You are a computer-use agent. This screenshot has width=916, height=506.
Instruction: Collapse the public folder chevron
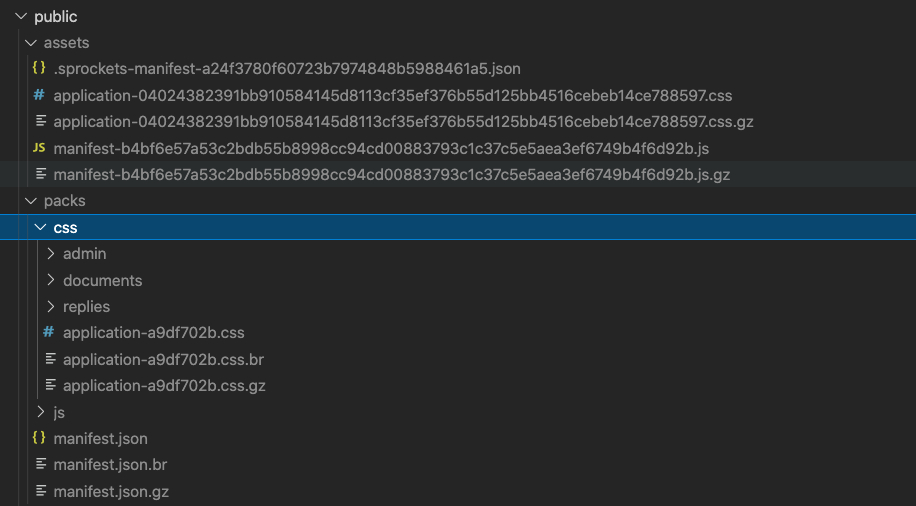click(x=21, y=16)
